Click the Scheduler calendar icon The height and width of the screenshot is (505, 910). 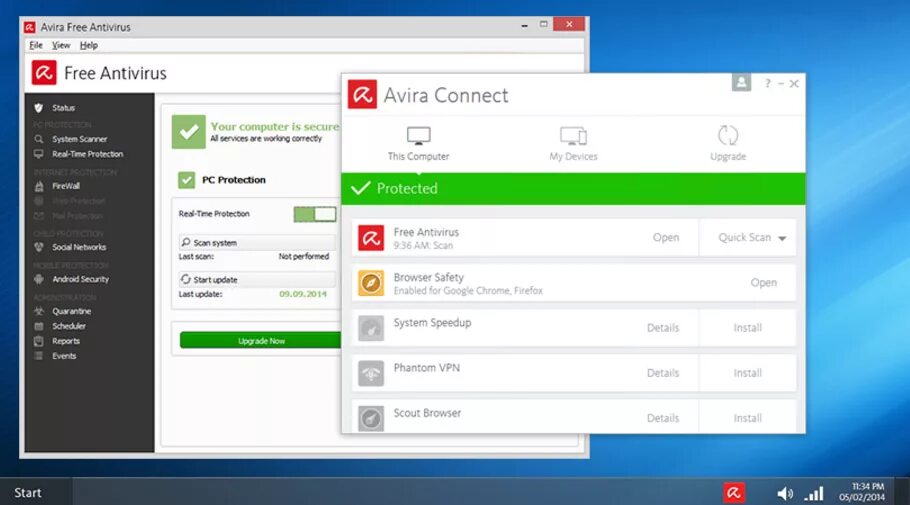(39, 326)
